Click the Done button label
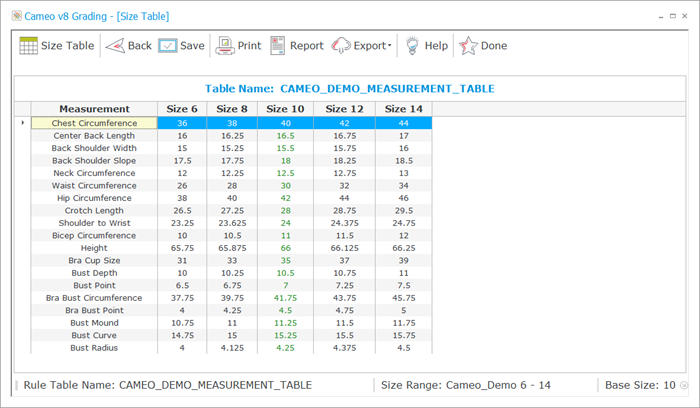Viewport: 700px width, 408px height. click(494, 46)
